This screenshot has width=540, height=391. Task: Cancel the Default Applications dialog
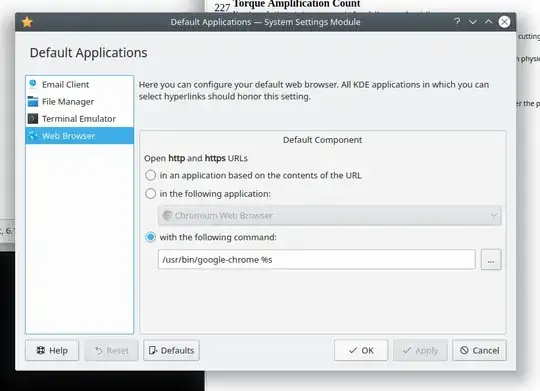[x=479, y=350]
